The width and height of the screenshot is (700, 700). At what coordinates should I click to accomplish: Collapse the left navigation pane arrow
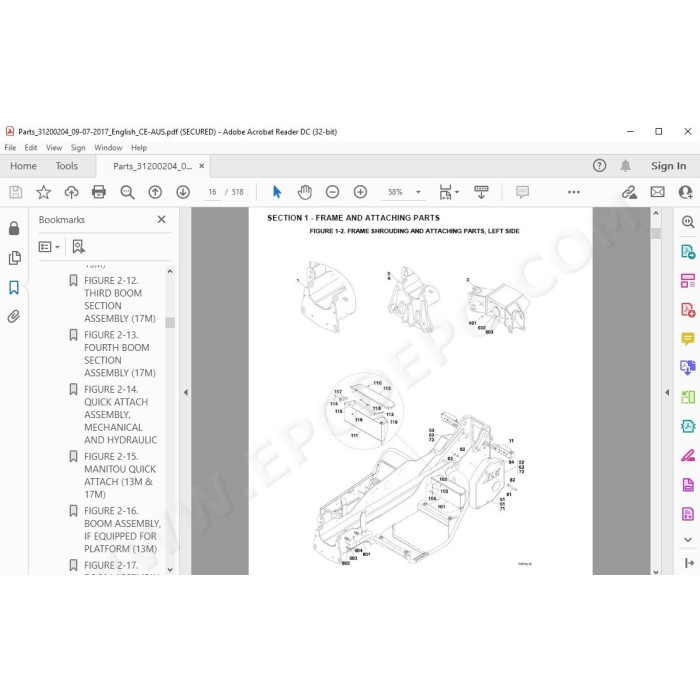click(x=185, y=392)
